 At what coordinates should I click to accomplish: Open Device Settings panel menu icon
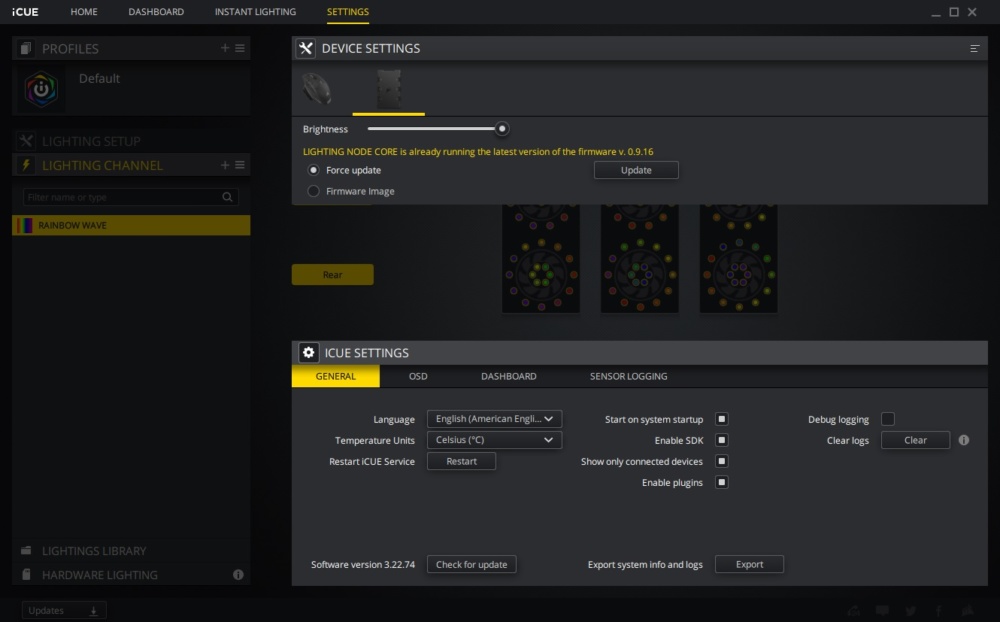[x=974, y=48]
